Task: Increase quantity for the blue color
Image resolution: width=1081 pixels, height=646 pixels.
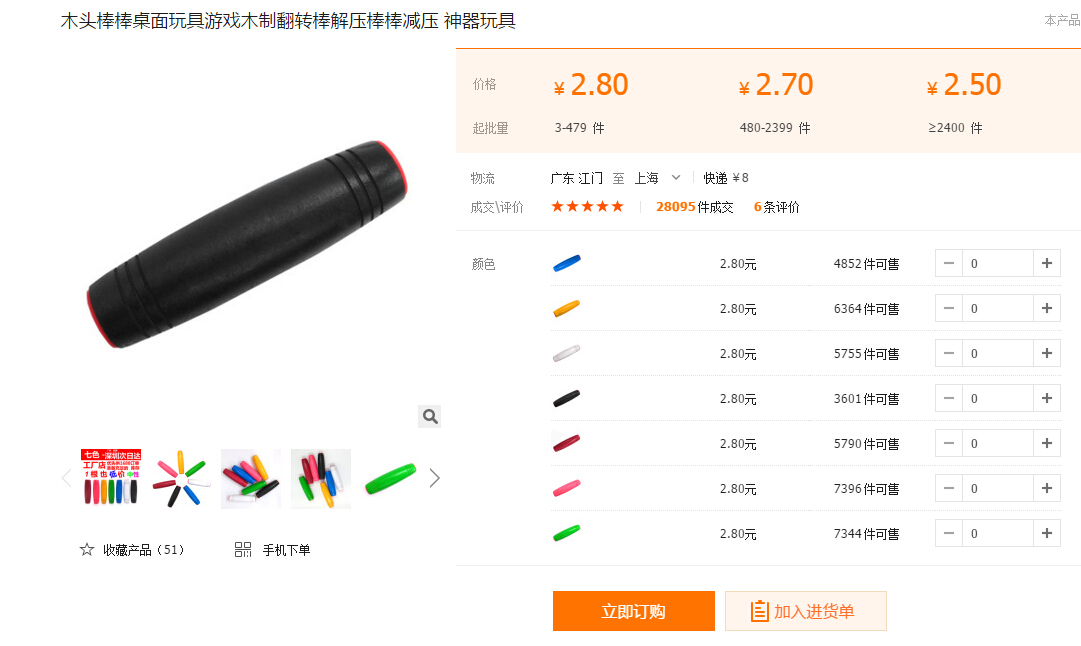Action: click(1047, 263)
